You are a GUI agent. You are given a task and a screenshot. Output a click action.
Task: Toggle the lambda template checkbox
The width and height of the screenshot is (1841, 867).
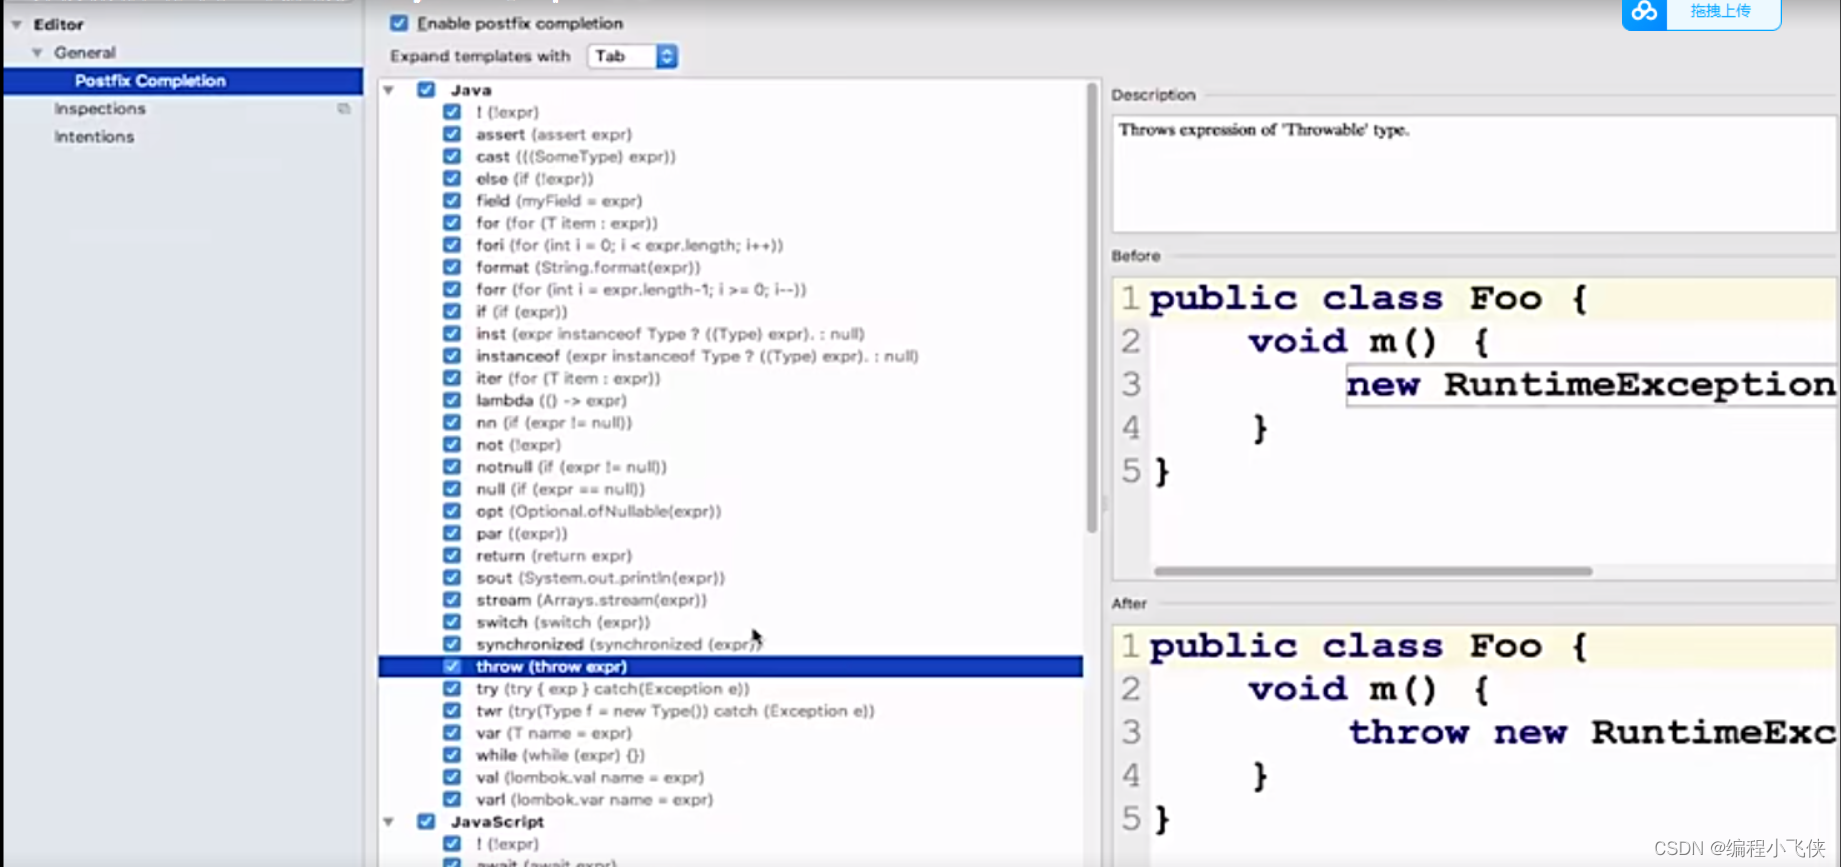tap(452, 400)
